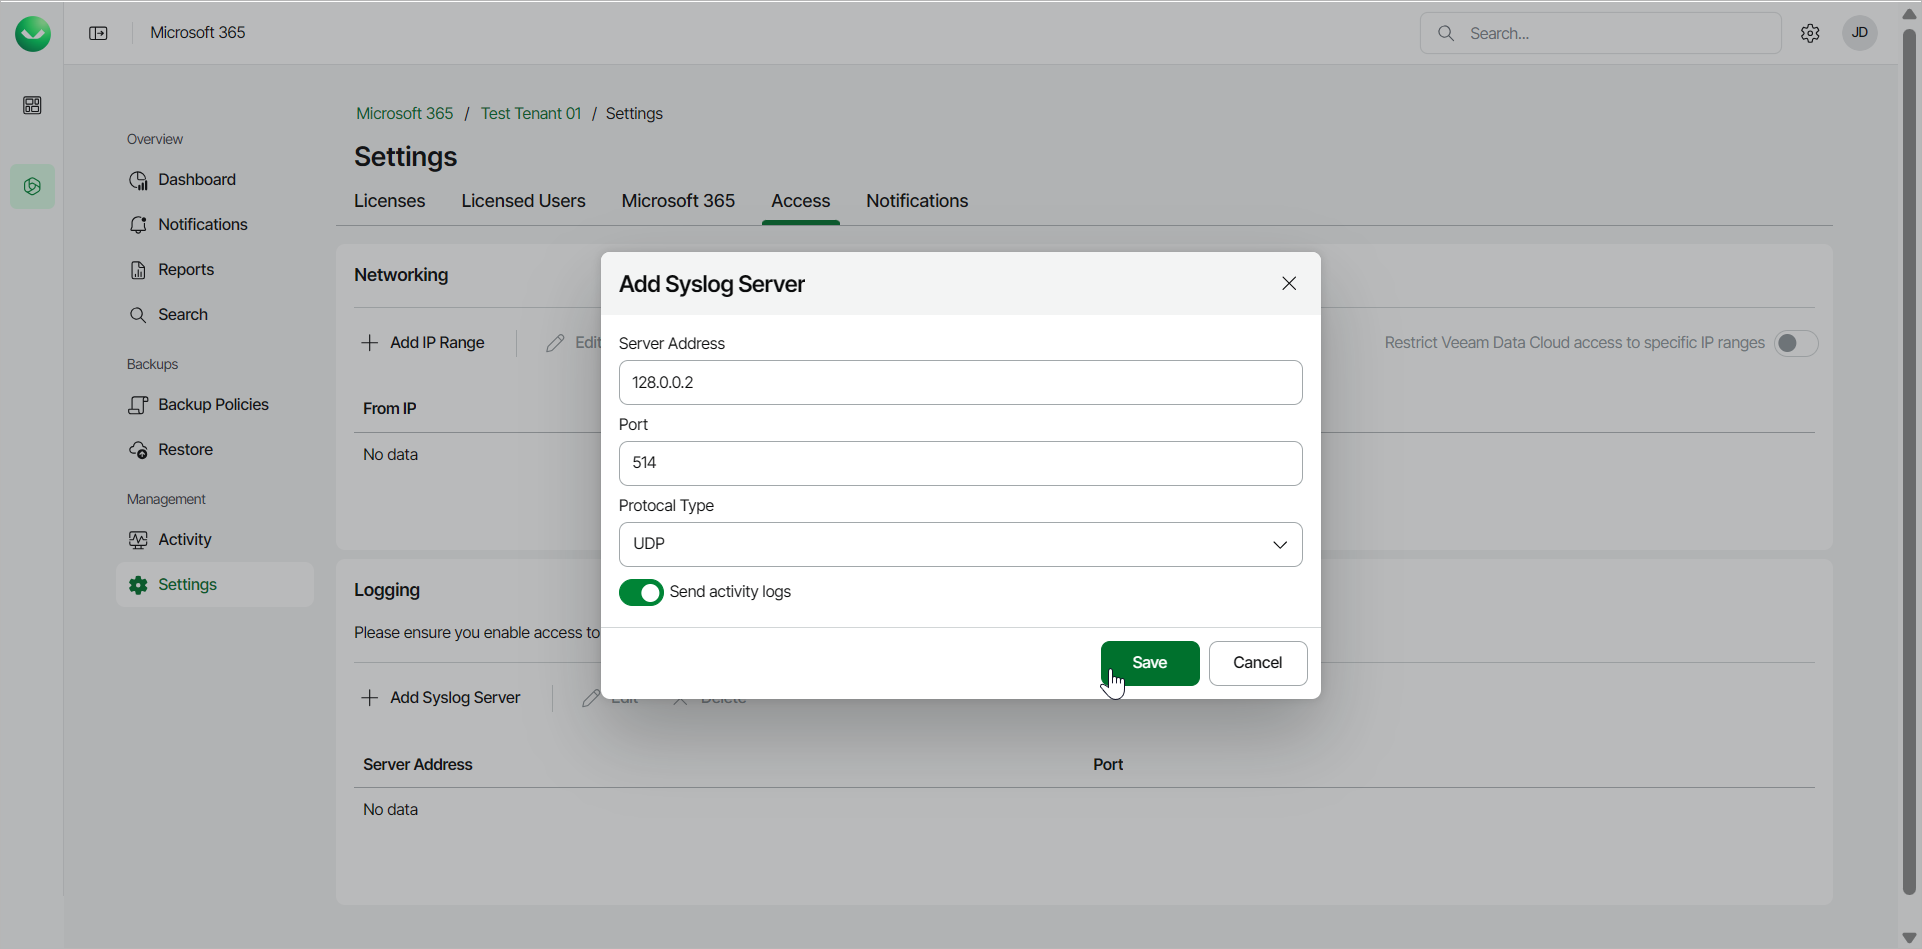Toggle the sidebar panel icon
This screenshot has width=1922, height=949.
pyautogui.click(x=98, y=33)
